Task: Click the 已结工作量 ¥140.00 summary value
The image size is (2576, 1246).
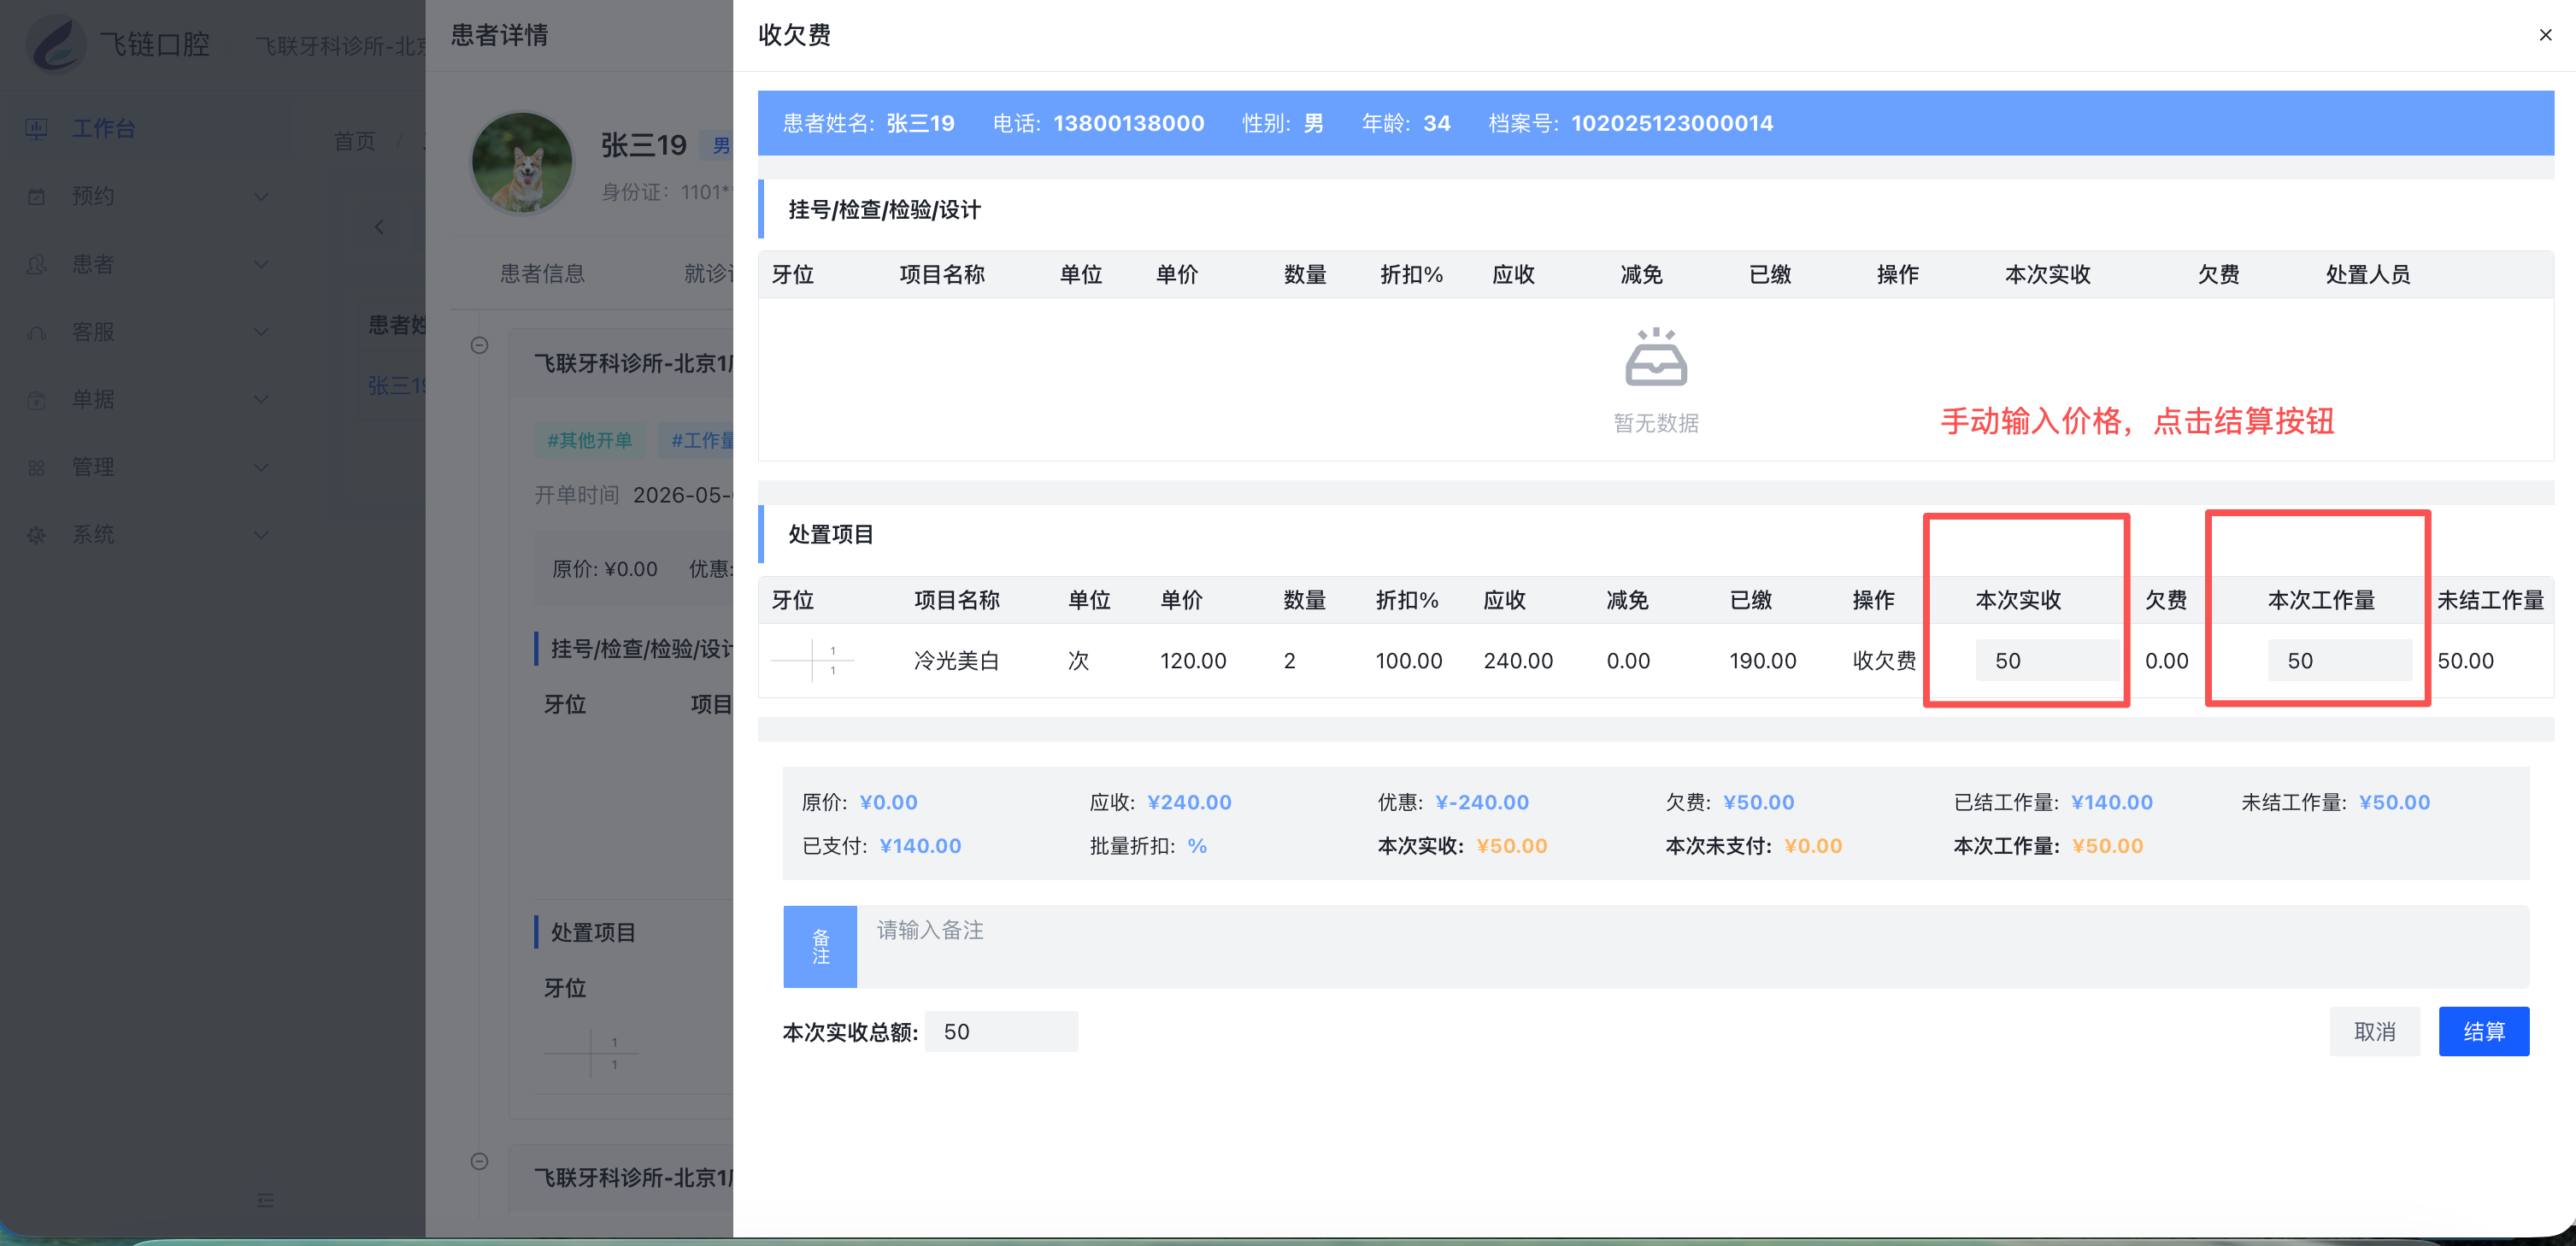Action: (x=2112, y=802)
